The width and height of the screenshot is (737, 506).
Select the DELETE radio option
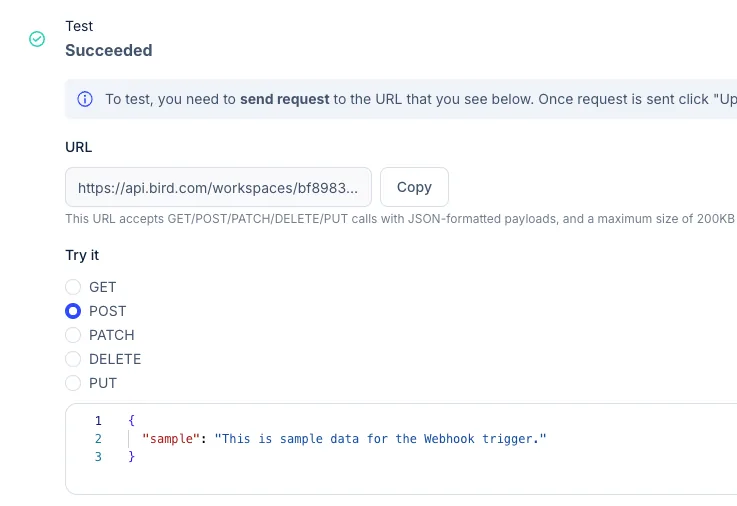click(73, 359)
